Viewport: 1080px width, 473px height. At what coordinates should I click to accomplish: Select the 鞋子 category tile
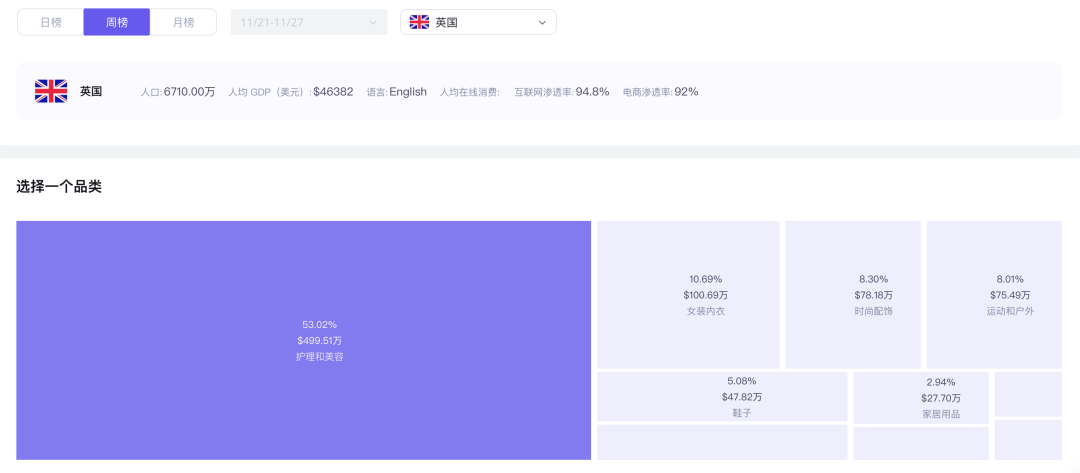point(722,397)
